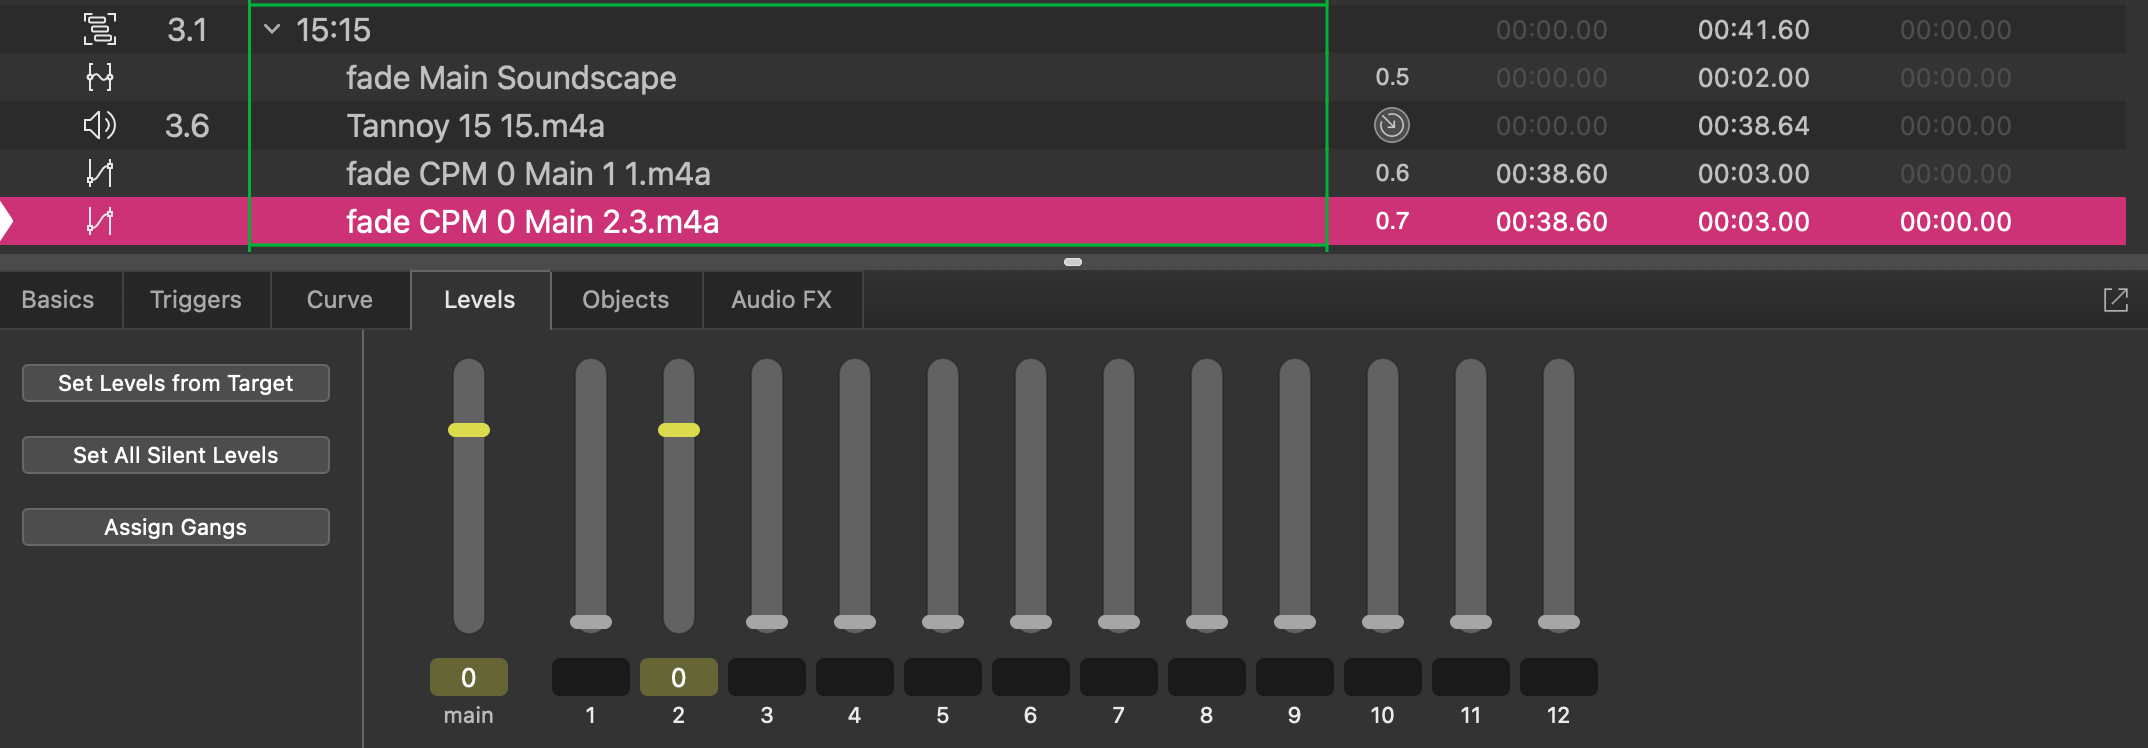Pop out the inspector with the arrow icon
This screenshot has width=2148, height=748.
(2116, 300)
